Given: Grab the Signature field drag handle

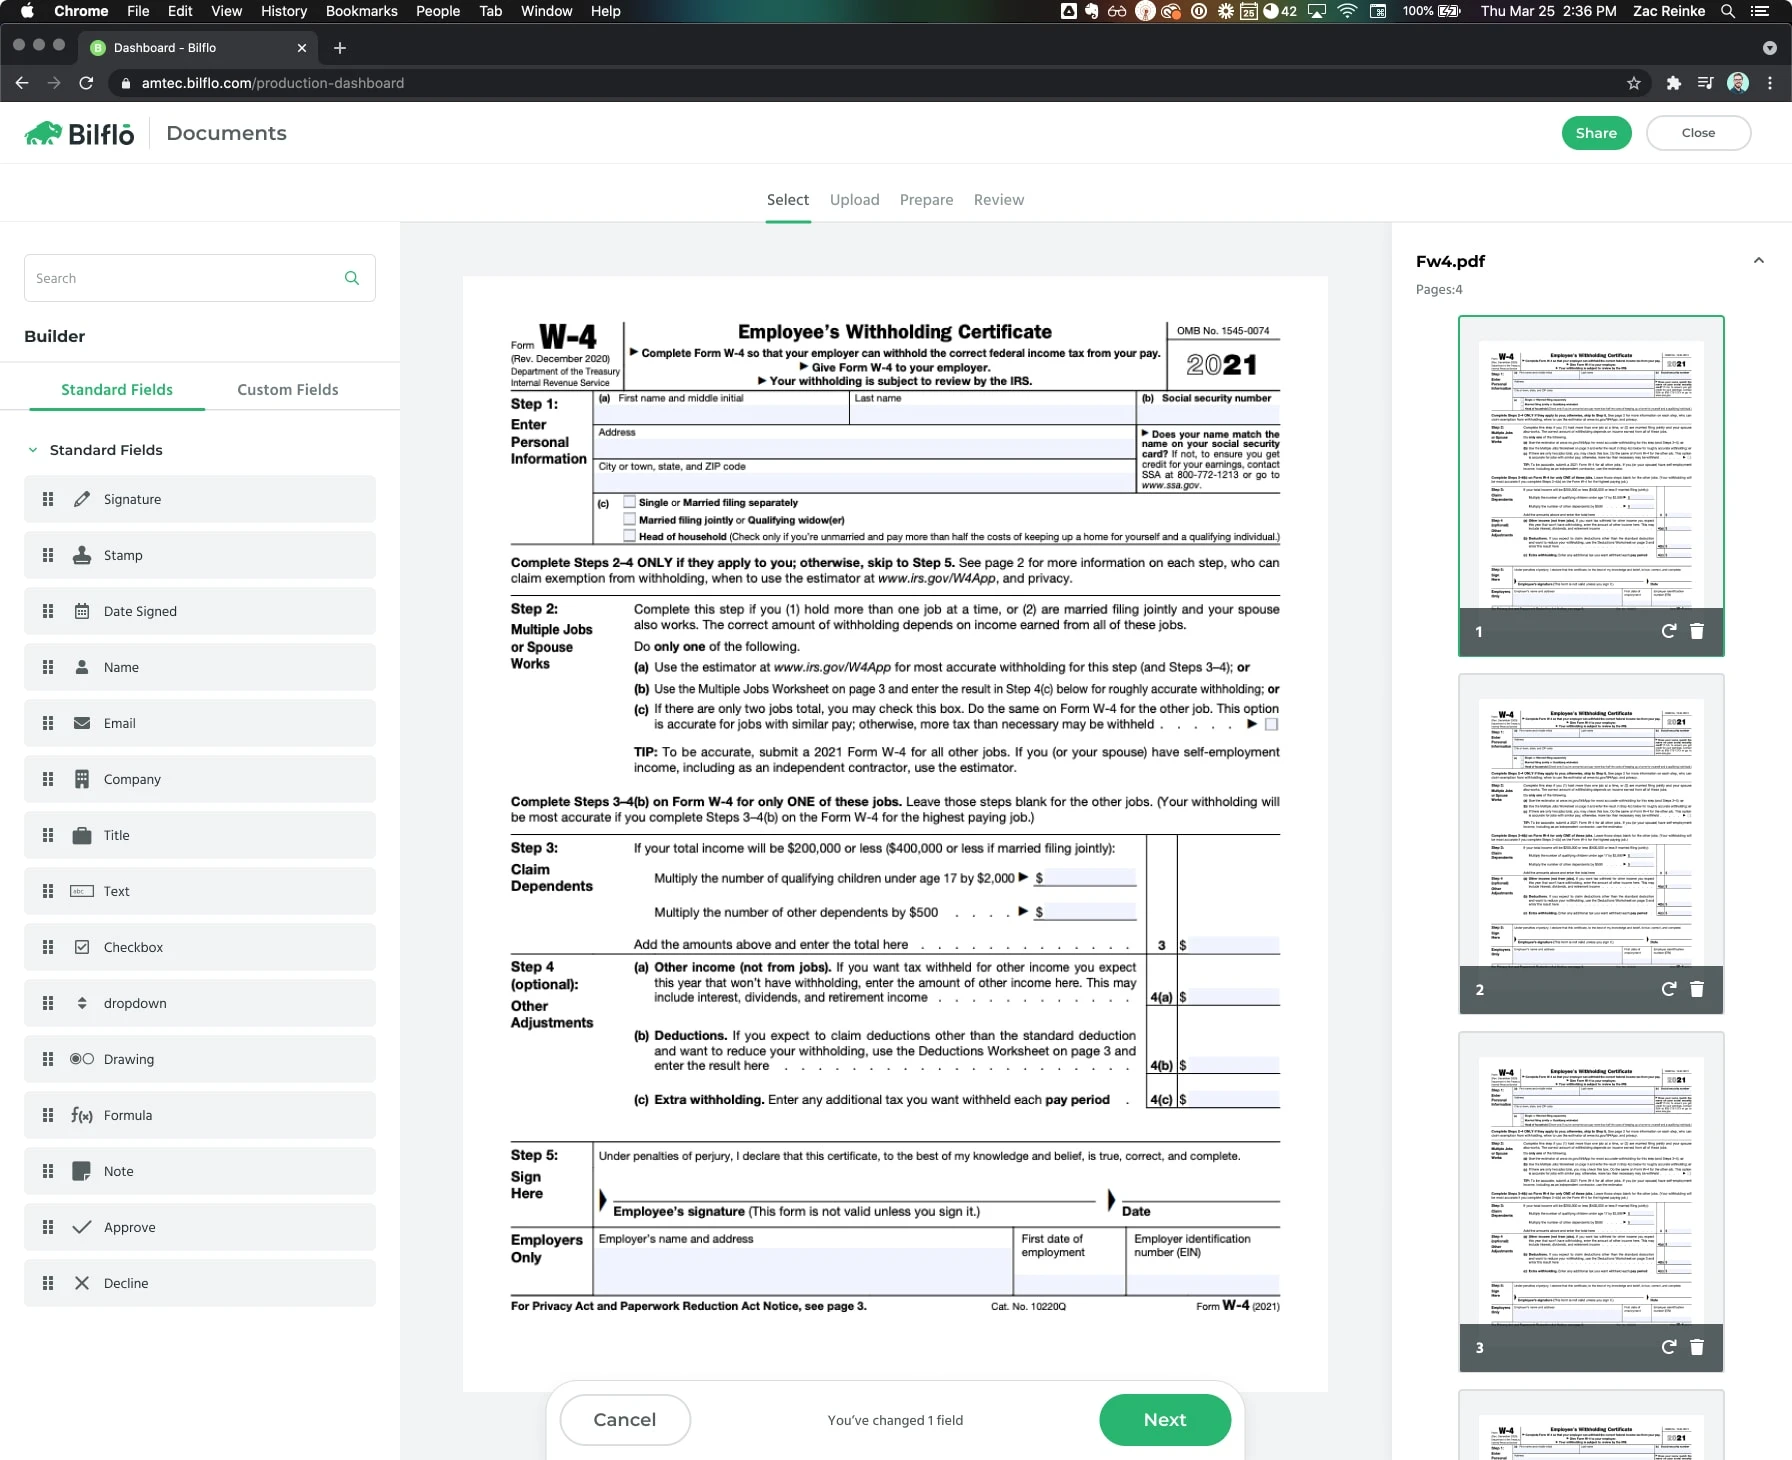Looking at the screenshot, I should 48,499.
